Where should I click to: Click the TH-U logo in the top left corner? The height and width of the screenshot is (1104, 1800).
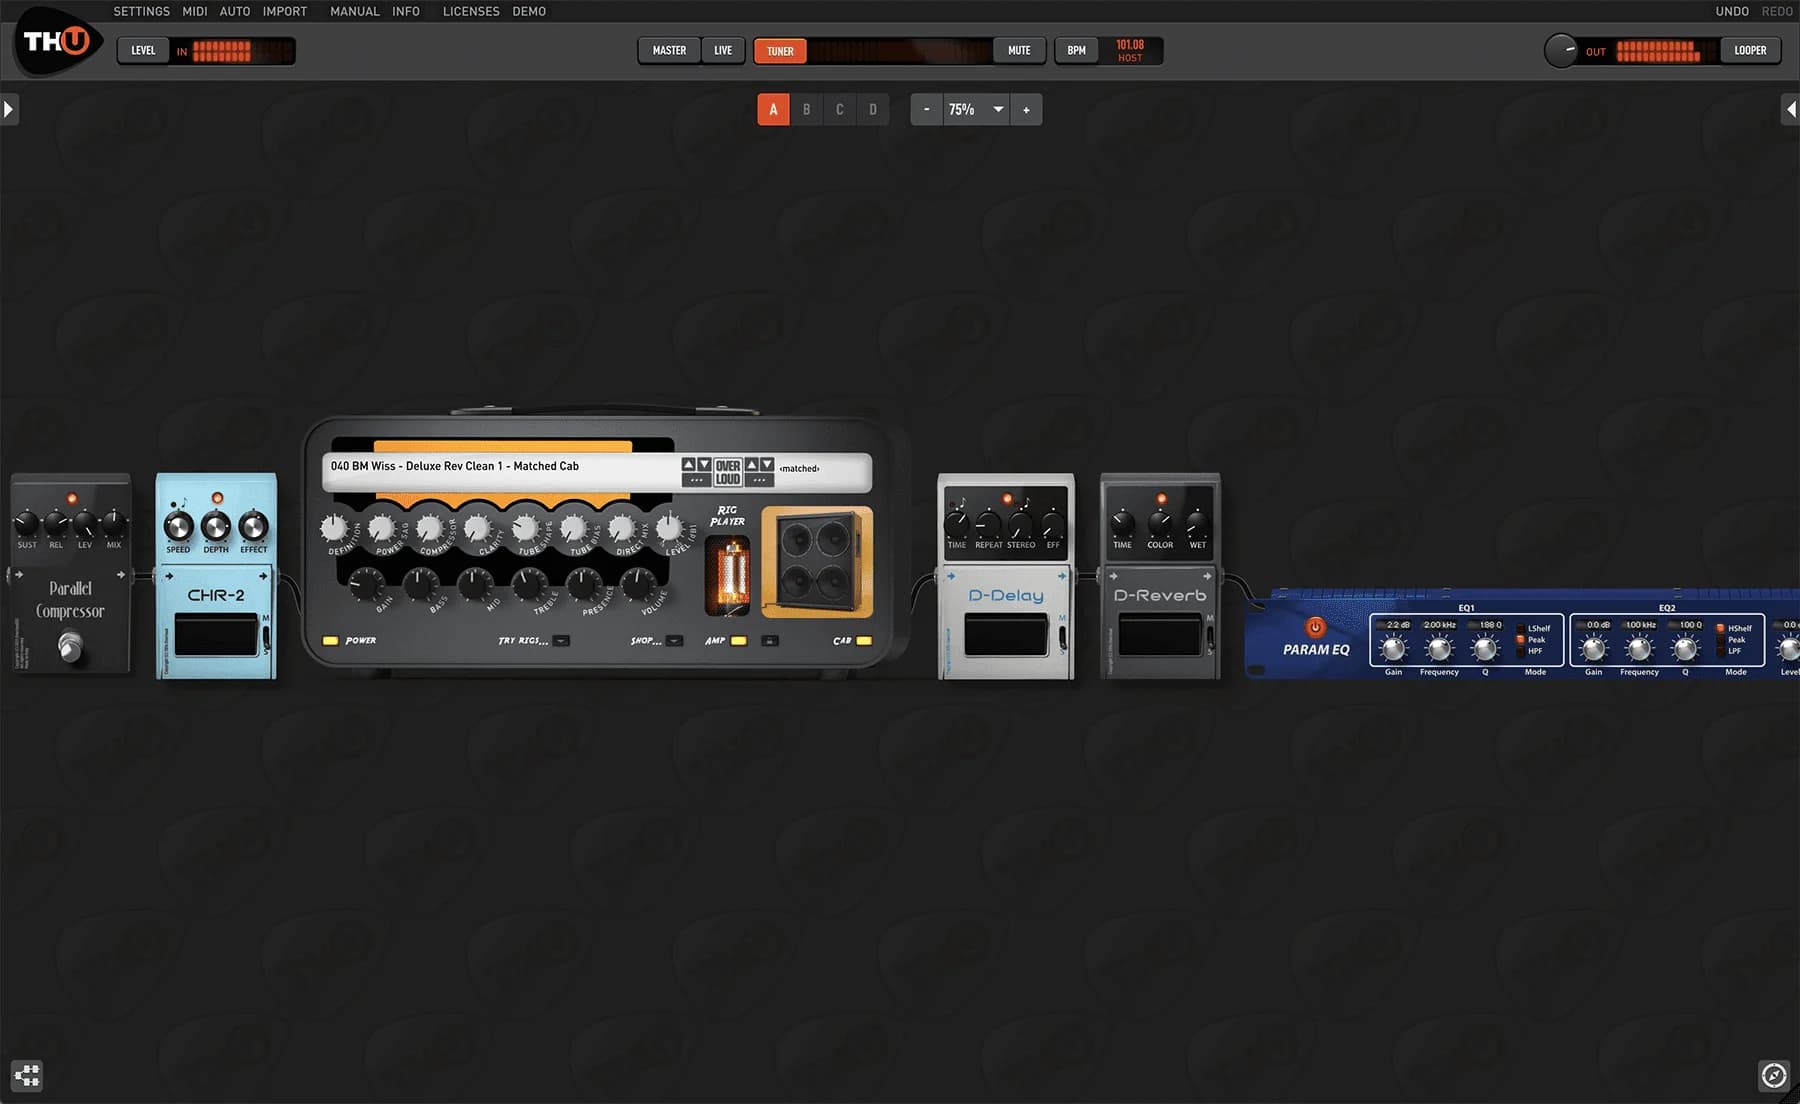(x=55, y=40)
